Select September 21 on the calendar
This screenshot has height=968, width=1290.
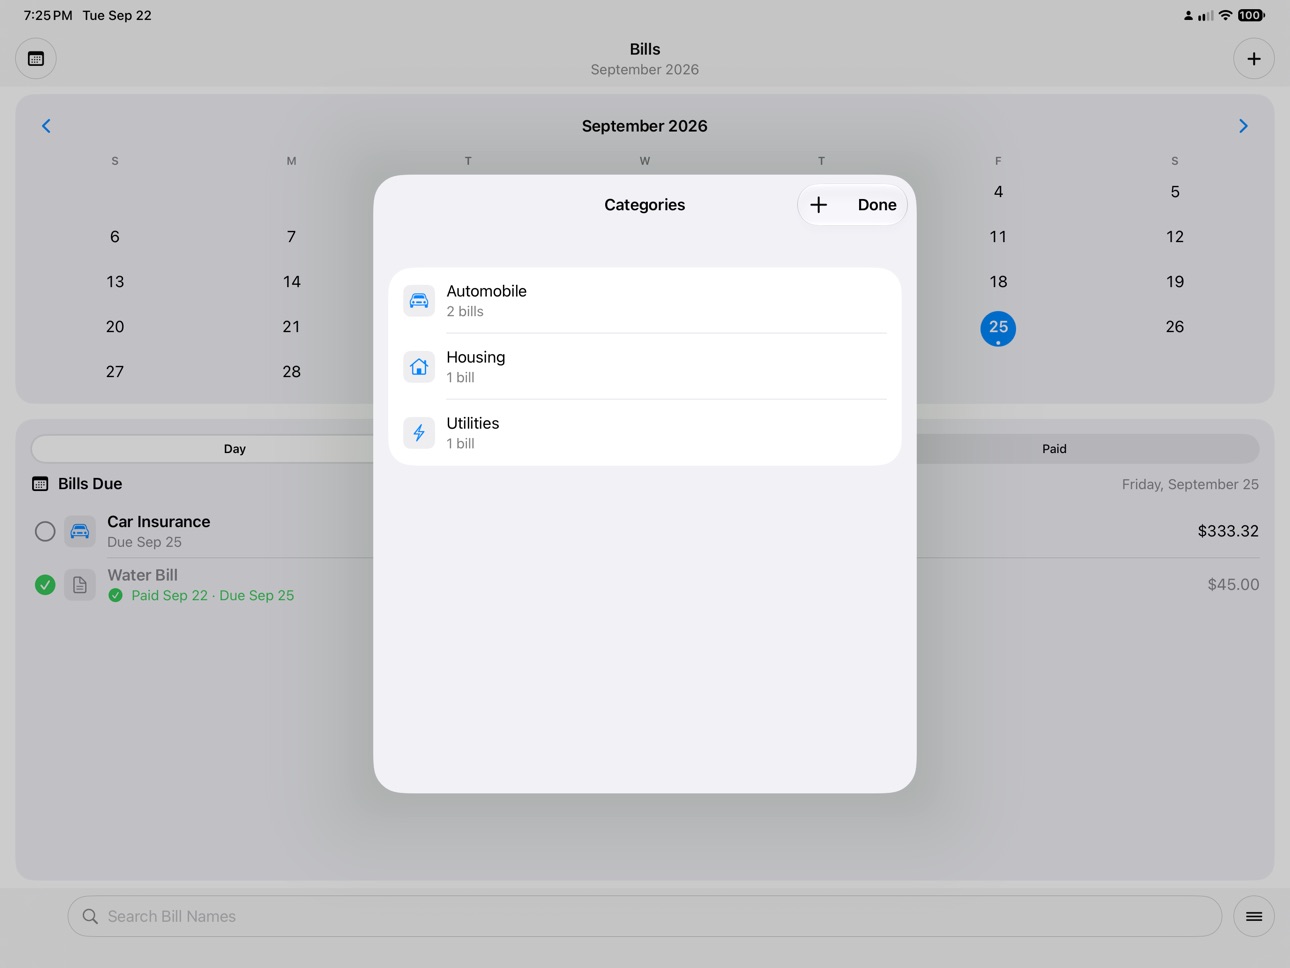pyautogui.click(x=291, y=327)
